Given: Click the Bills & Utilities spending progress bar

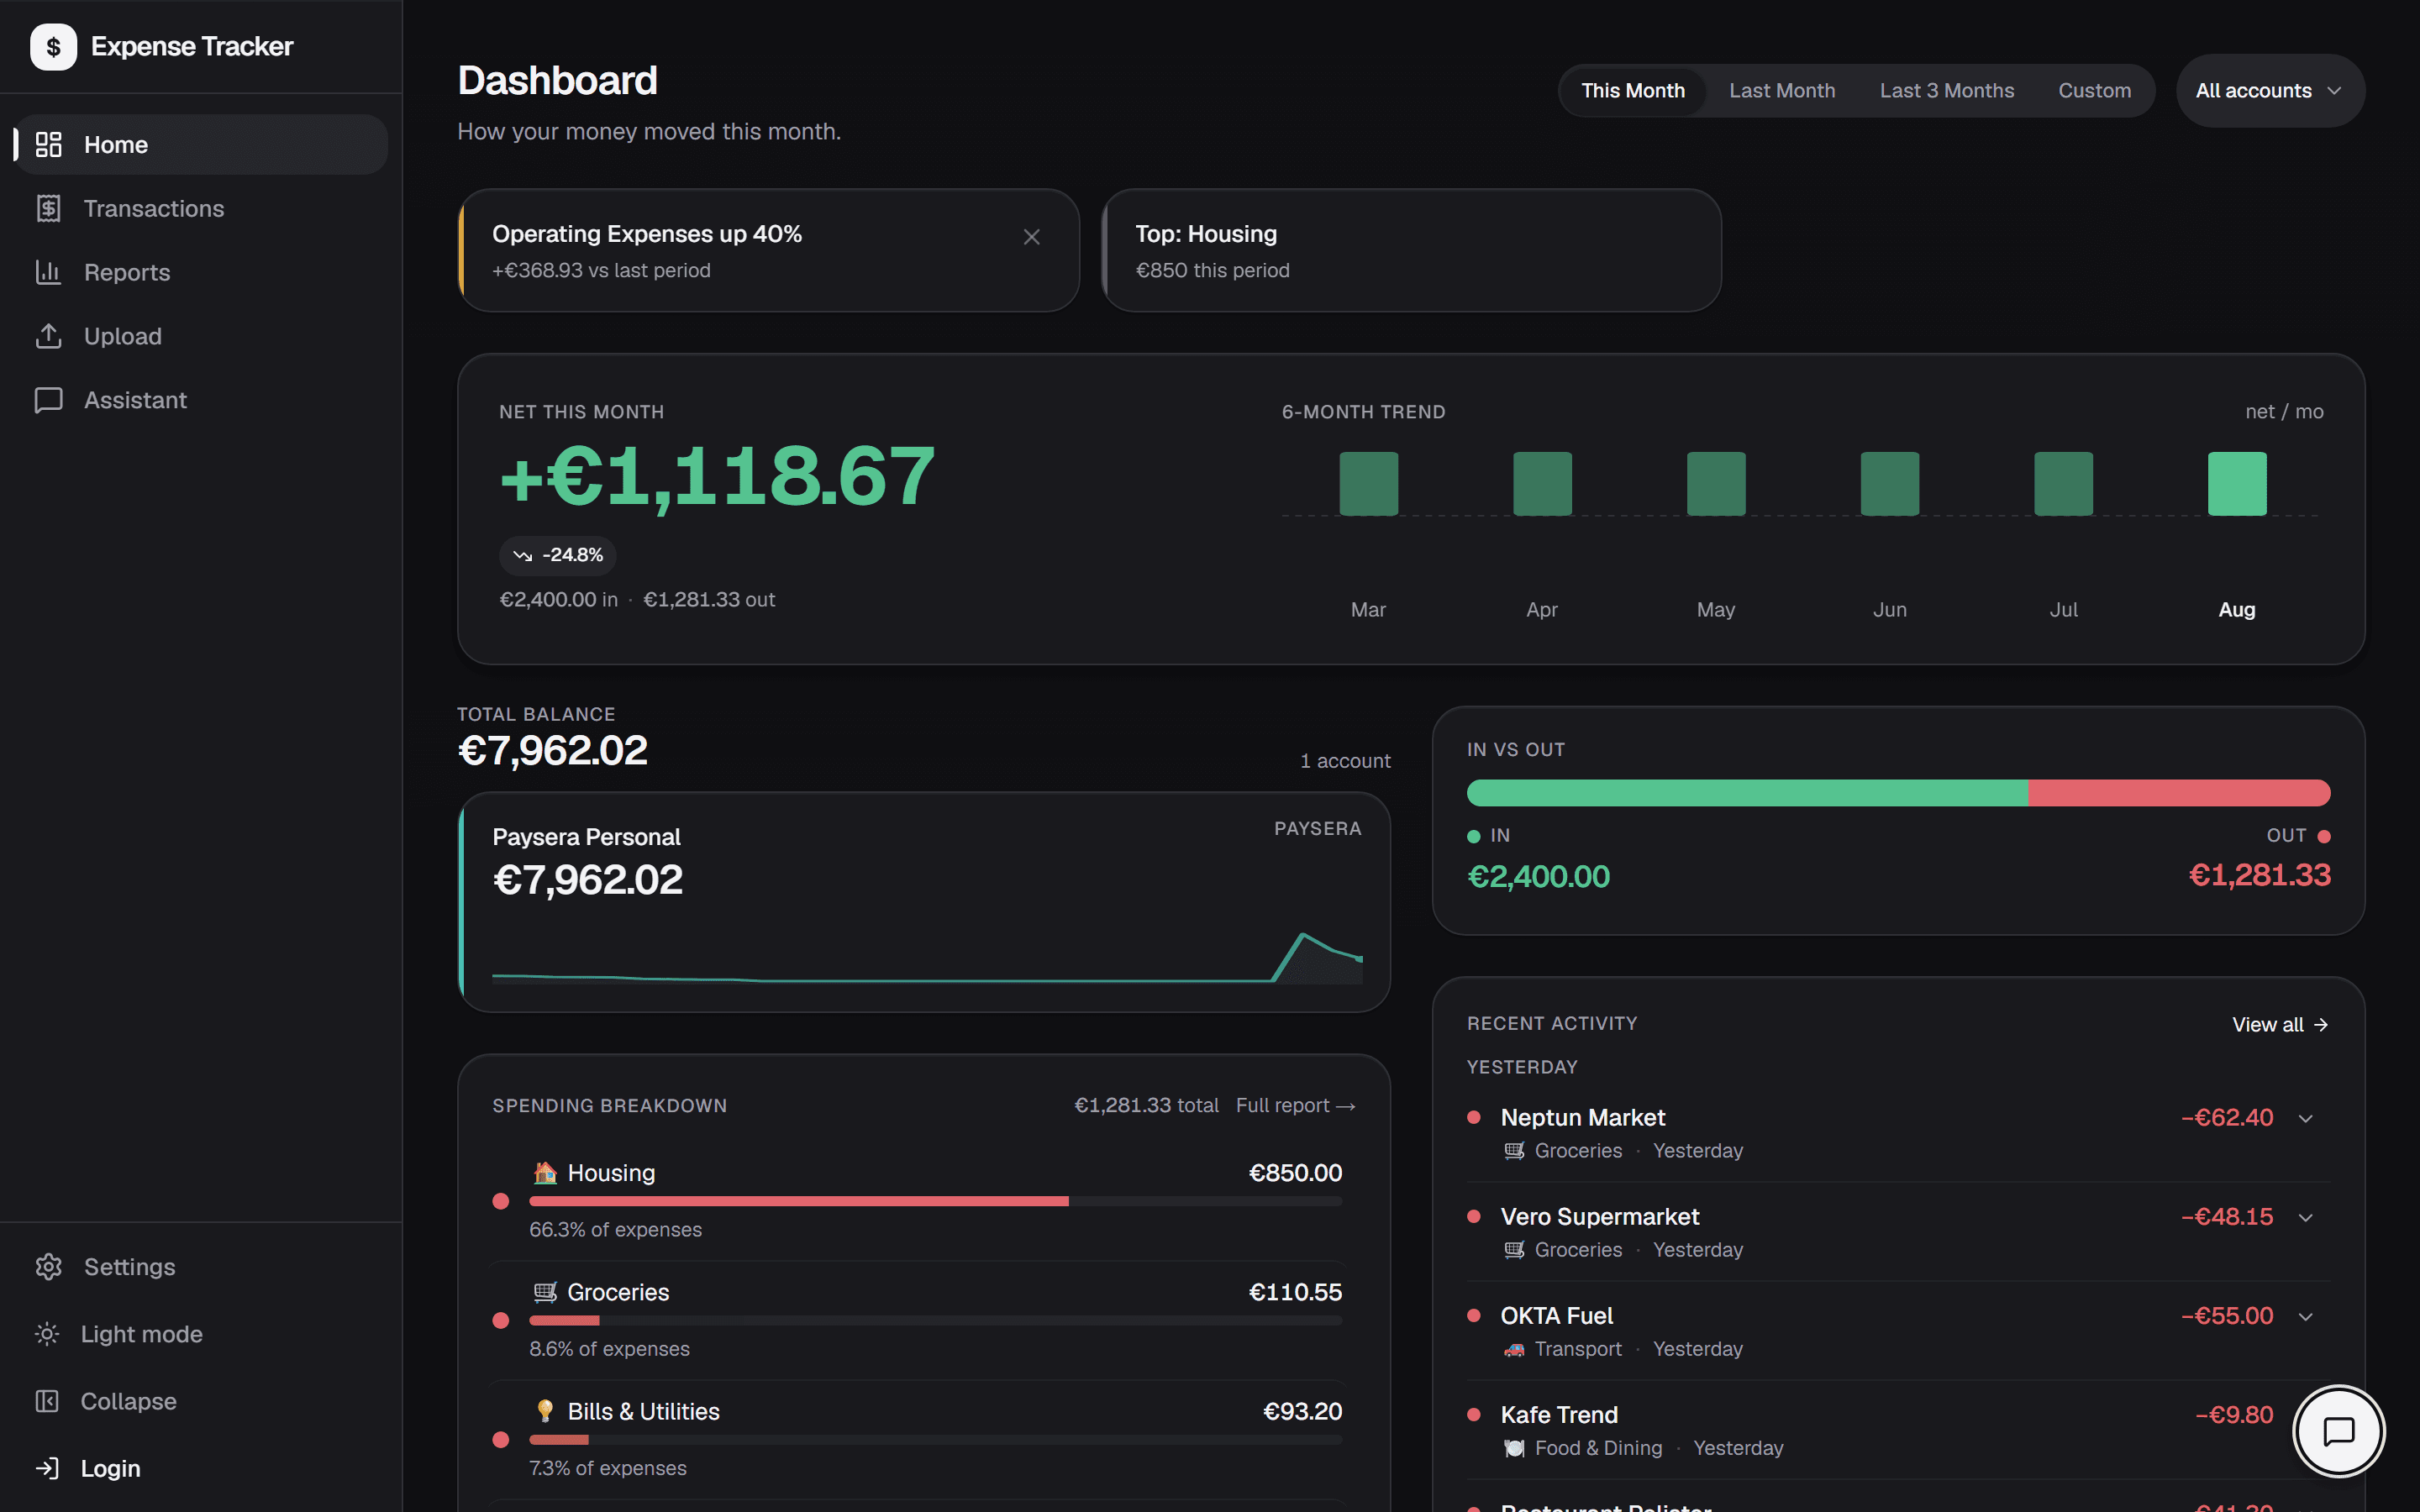Looking at the screenshot, I should coord(935,1440).
